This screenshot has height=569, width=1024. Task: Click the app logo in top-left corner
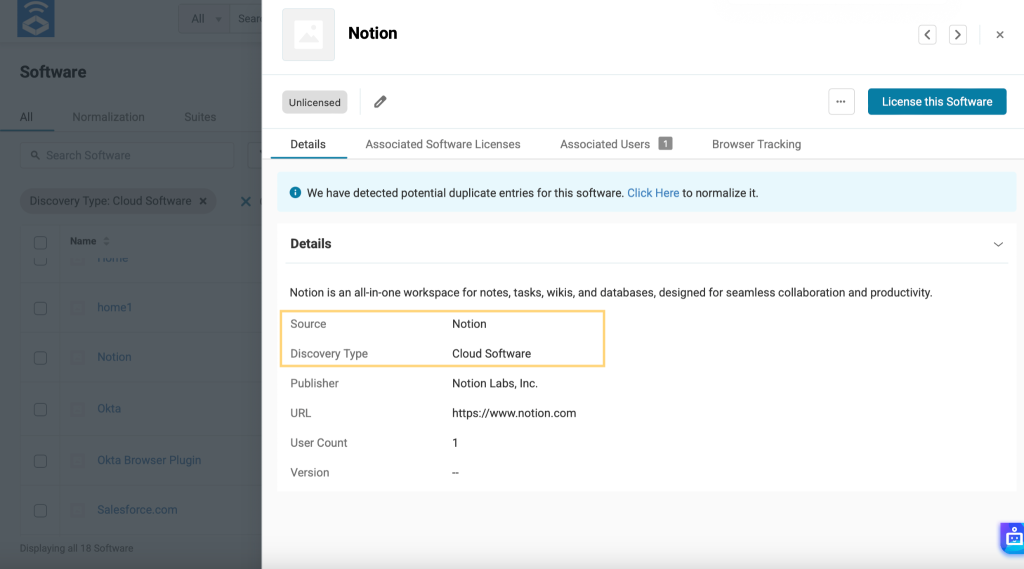(36, 18)
